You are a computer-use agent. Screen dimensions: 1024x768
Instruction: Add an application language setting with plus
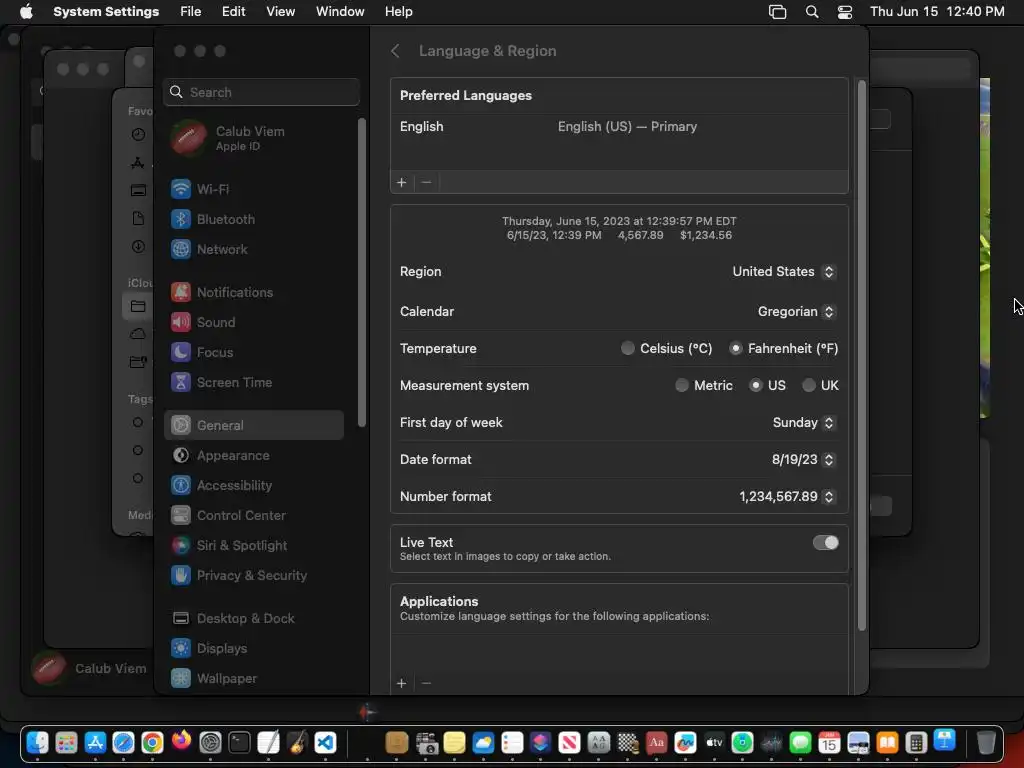(402, 684)
